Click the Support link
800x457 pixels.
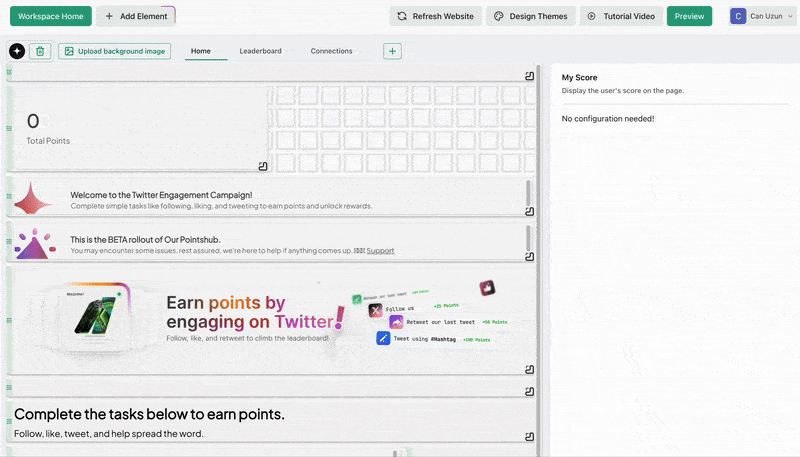(x=380, y=250)
